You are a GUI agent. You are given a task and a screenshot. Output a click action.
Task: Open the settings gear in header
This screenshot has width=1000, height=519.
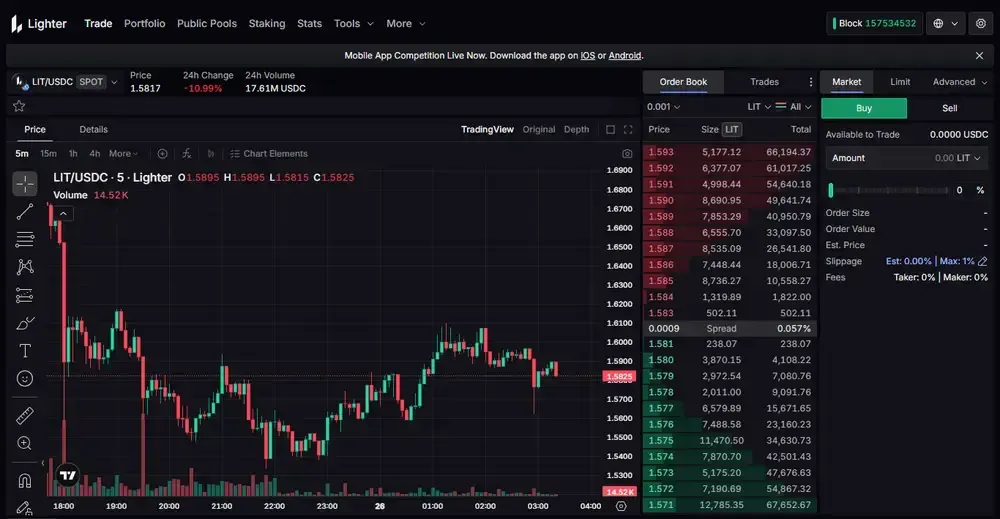981,24
